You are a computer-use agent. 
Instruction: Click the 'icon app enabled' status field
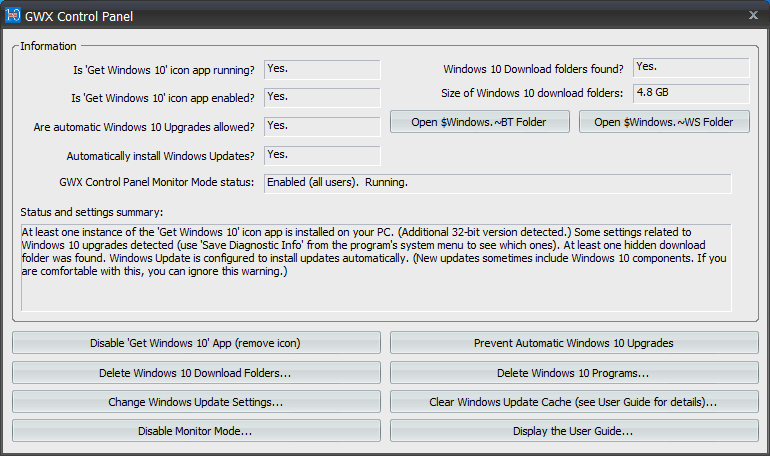point(322,98)
